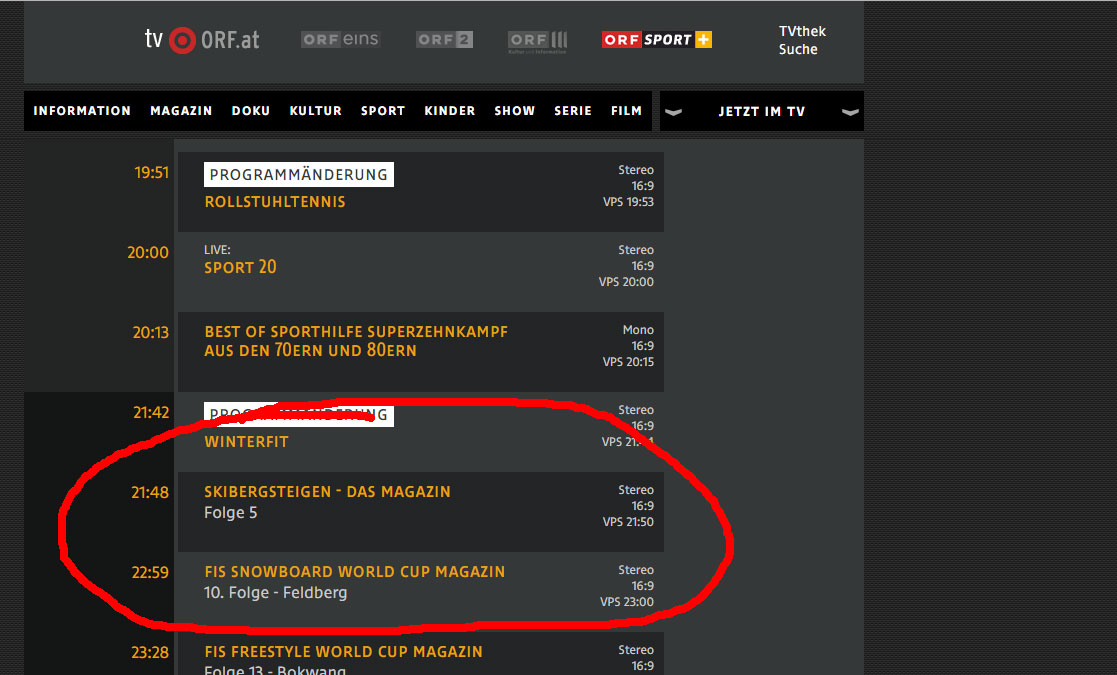This screenshot has width=1117, height=675.
Task: Open the SPORT 20 programme title
Action: pyautogui.click(x=240, y=268)
